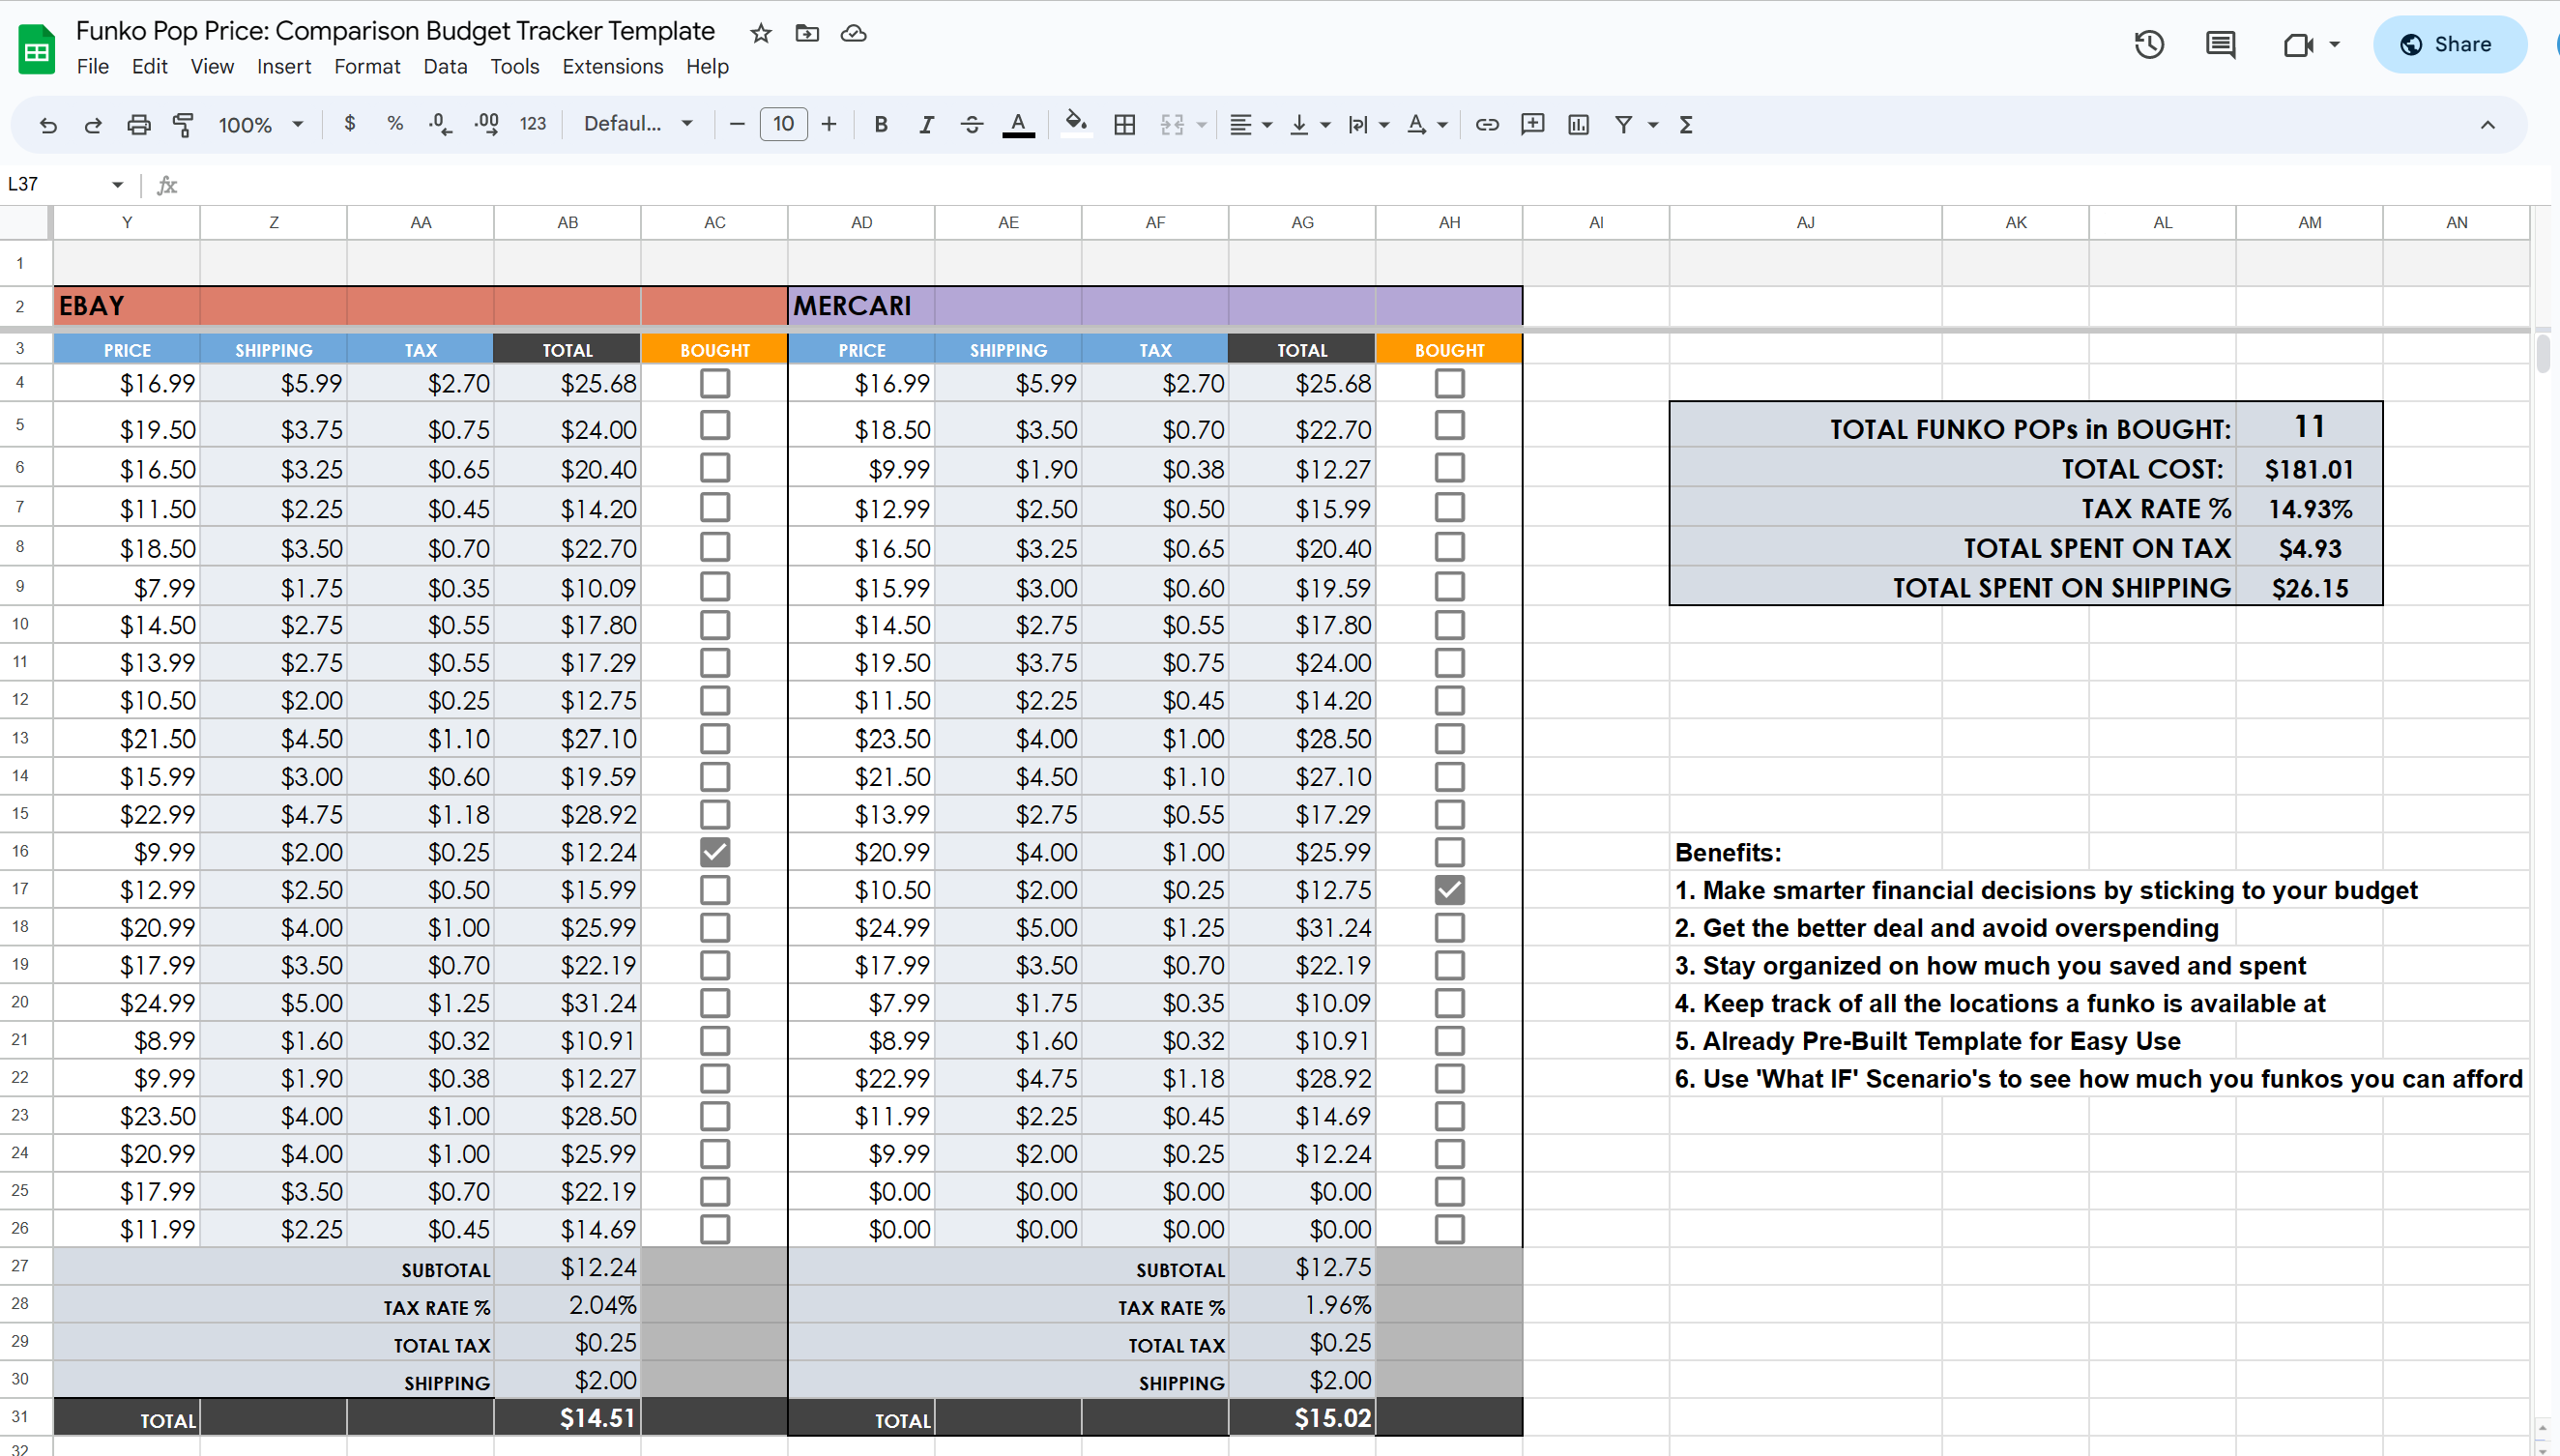Open version history clock icon
This screenshot has width=2560, height=1456.
tap(2148, 44)
